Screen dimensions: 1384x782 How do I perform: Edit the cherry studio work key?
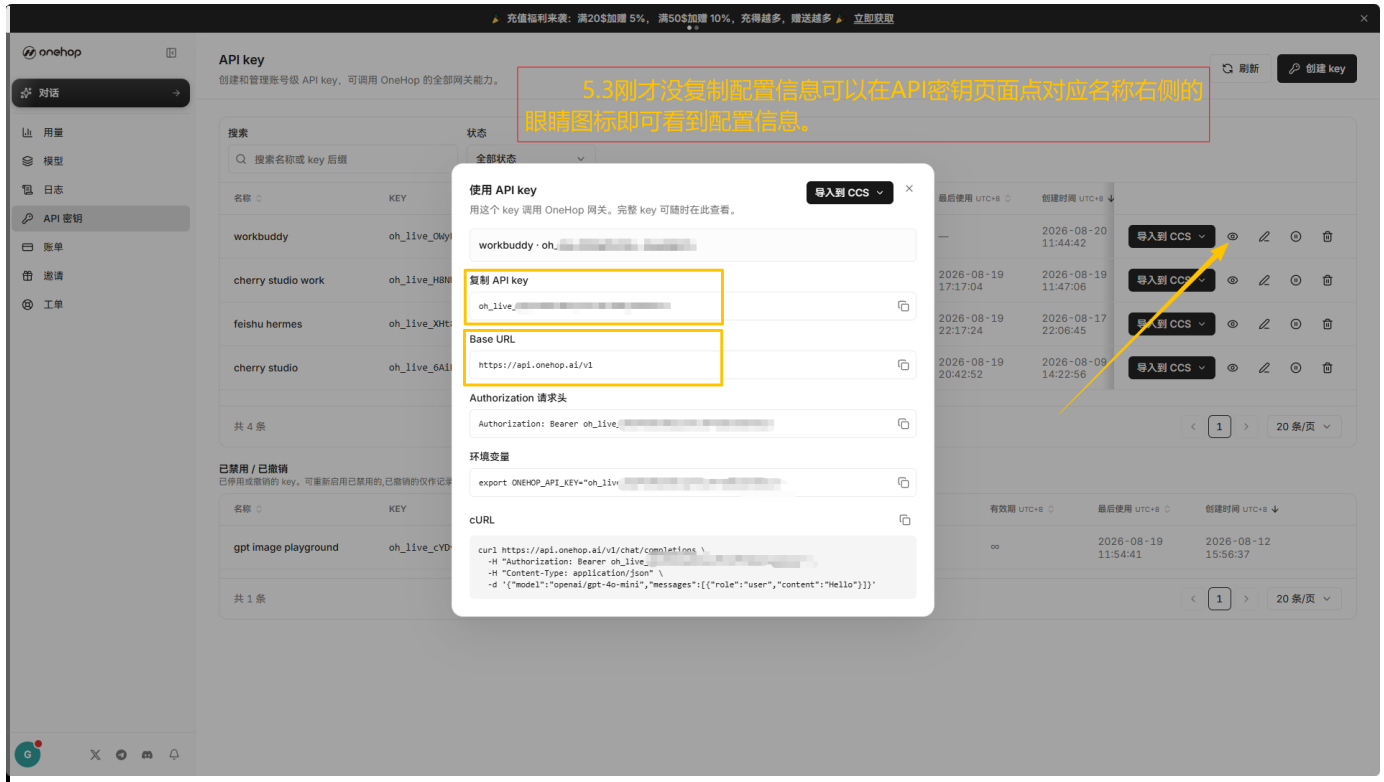(1264, 281)
